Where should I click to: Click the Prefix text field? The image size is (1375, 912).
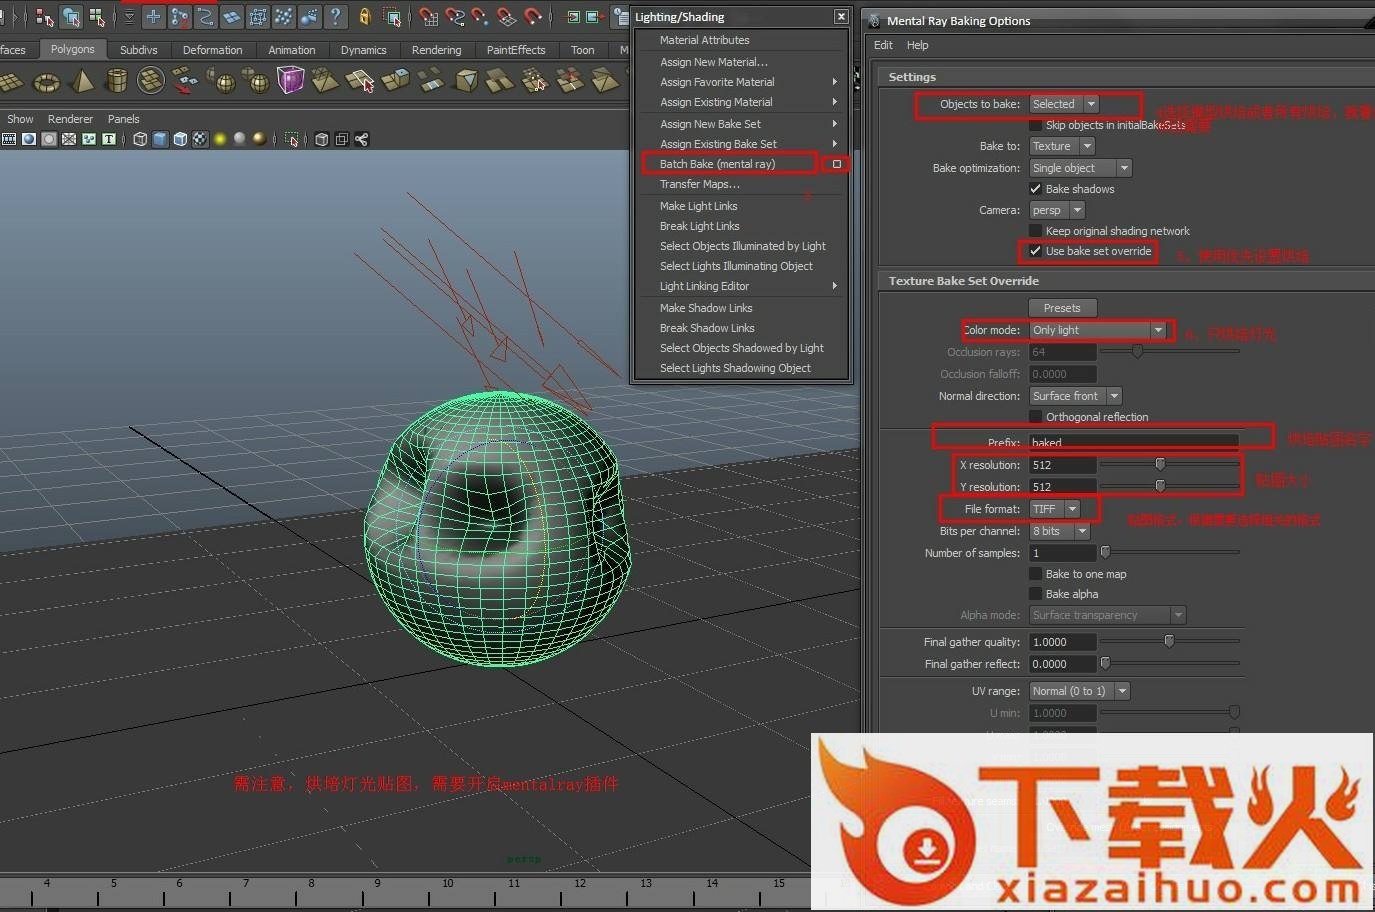1133,442
